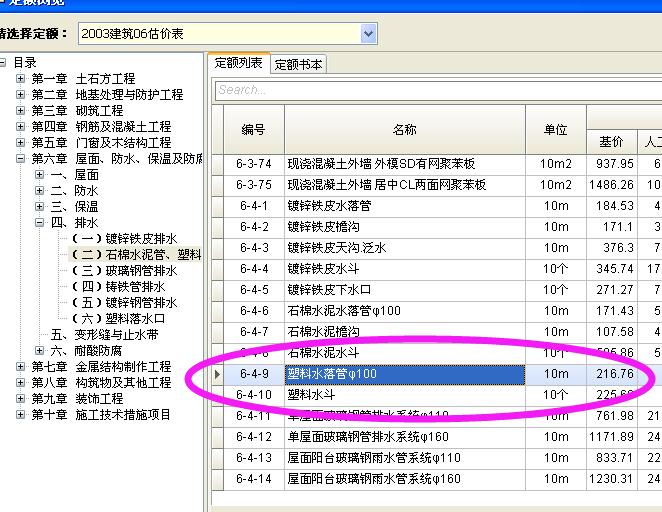Viewport: 662px width, 512px height.
Task: Select 石棉水泥水斗 row
Action: (x=437, y=353)
